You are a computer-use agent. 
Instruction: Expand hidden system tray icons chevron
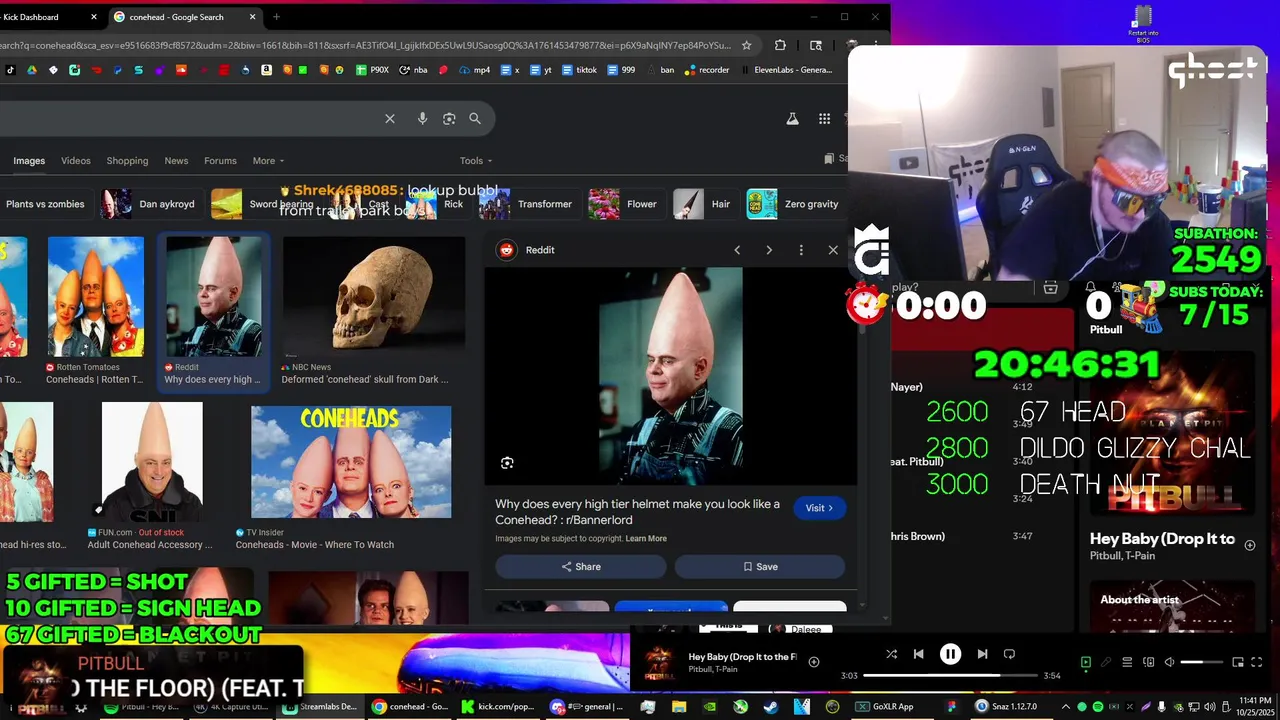coord(1065,707)
